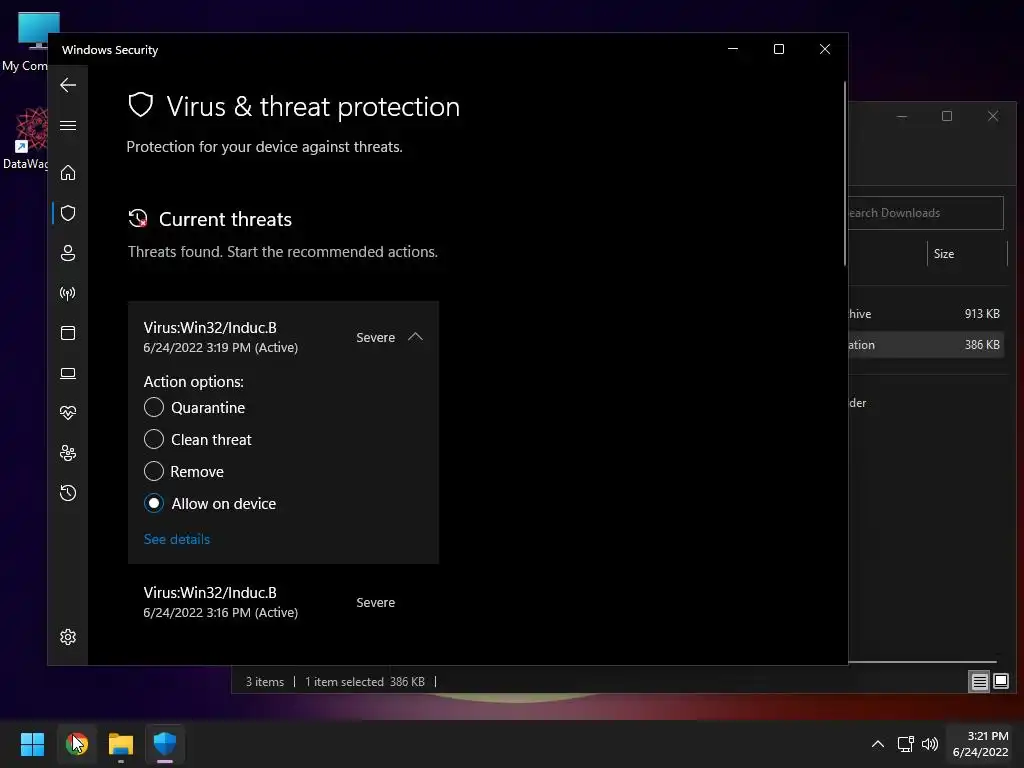
Task: Open Firewall & network protection sidebar icon
Action: click(68, 293)
